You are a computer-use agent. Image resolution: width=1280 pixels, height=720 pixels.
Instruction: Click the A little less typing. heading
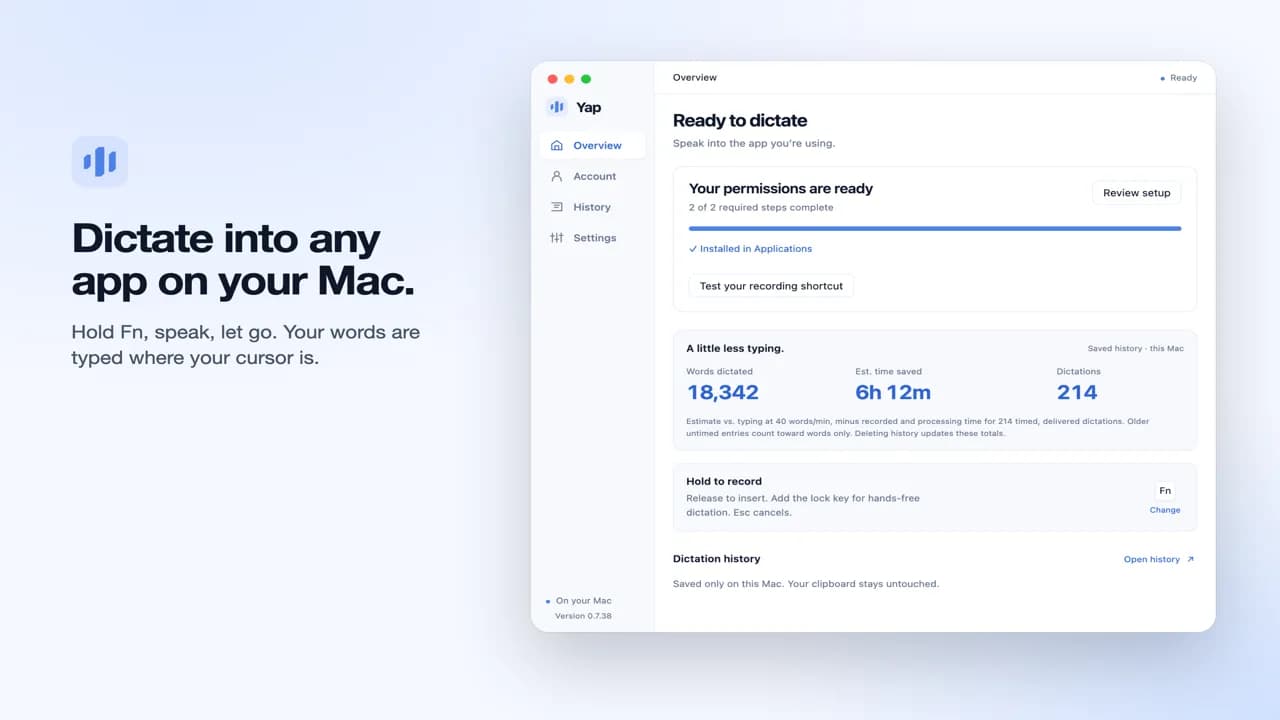(735, 349)
